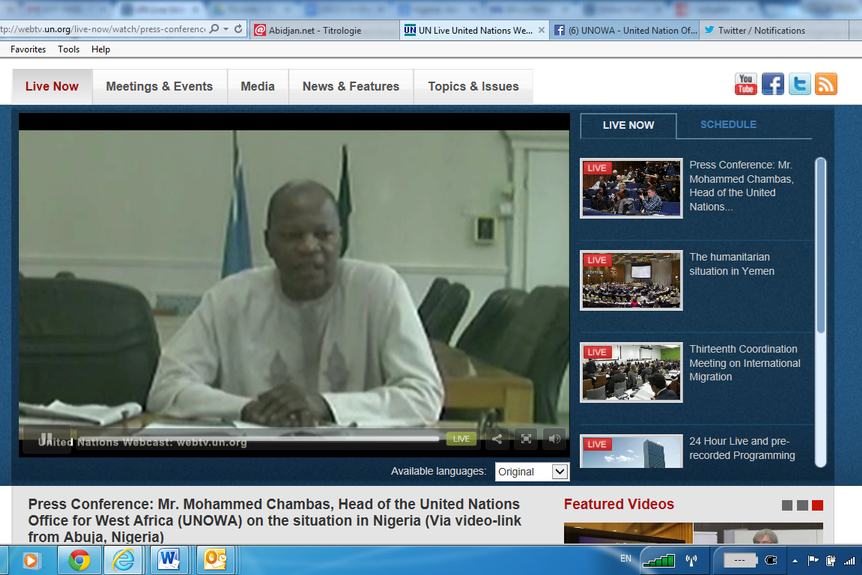Switch to the SCHEDULE tab

click(x=728, y=125)
